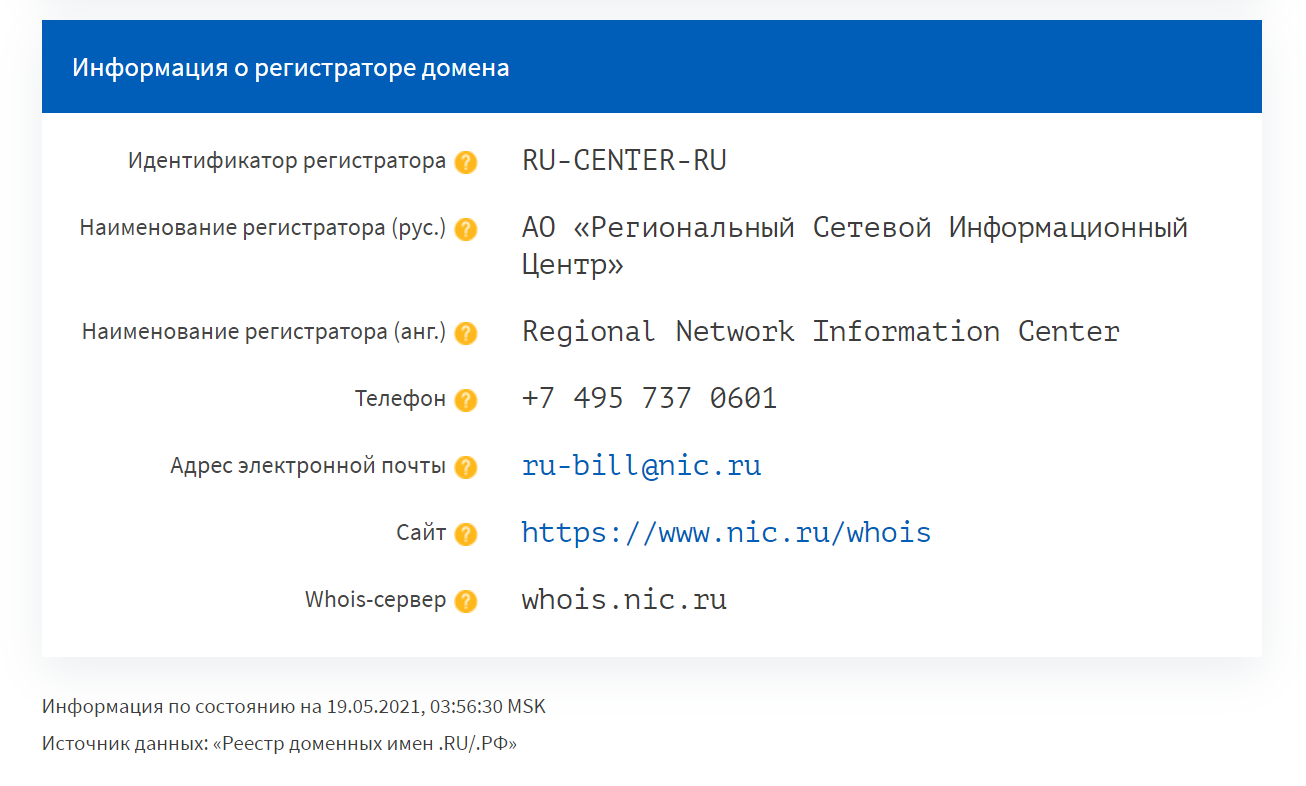Open the Сайт field help icon
This screenshot has height=786, width=1306.
[466, 534]
